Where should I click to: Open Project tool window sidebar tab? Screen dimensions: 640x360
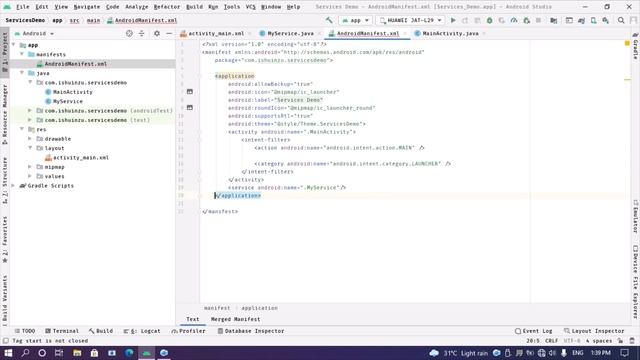tap(4, 53)
